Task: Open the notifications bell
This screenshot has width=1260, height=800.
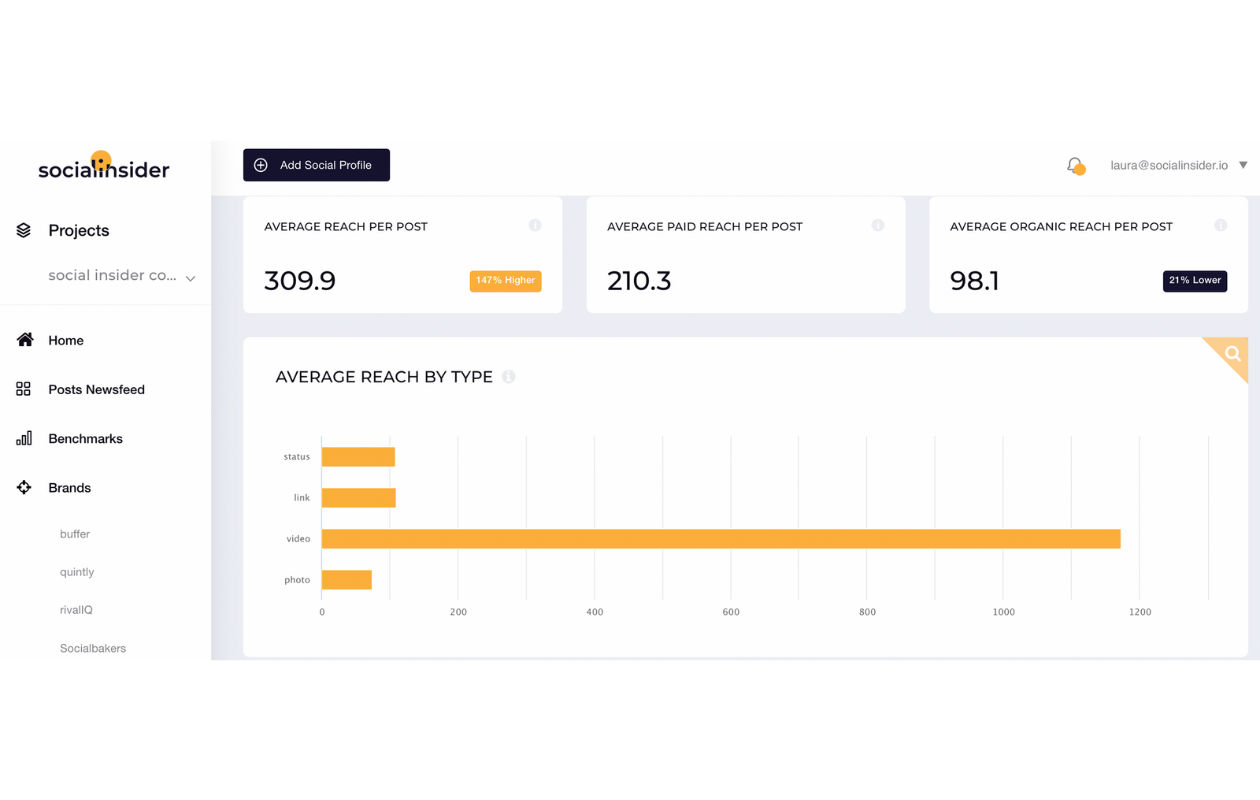Action: click(1075, 165)
